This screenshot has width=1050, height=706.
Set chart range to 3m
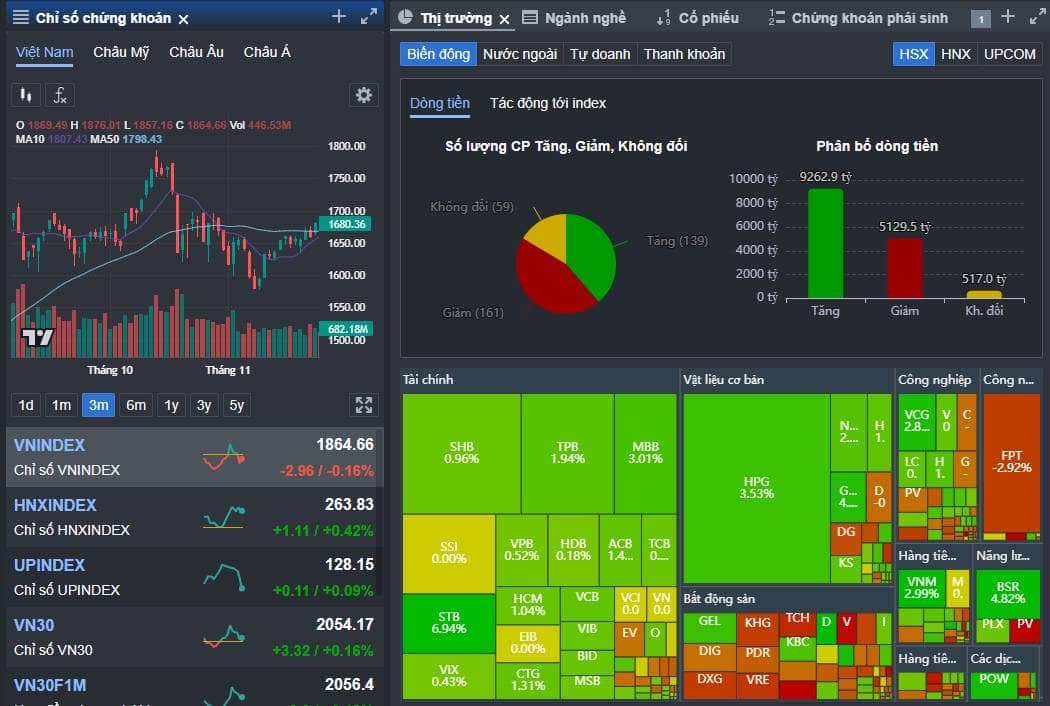pyautogui.click(x=98, y=405)
